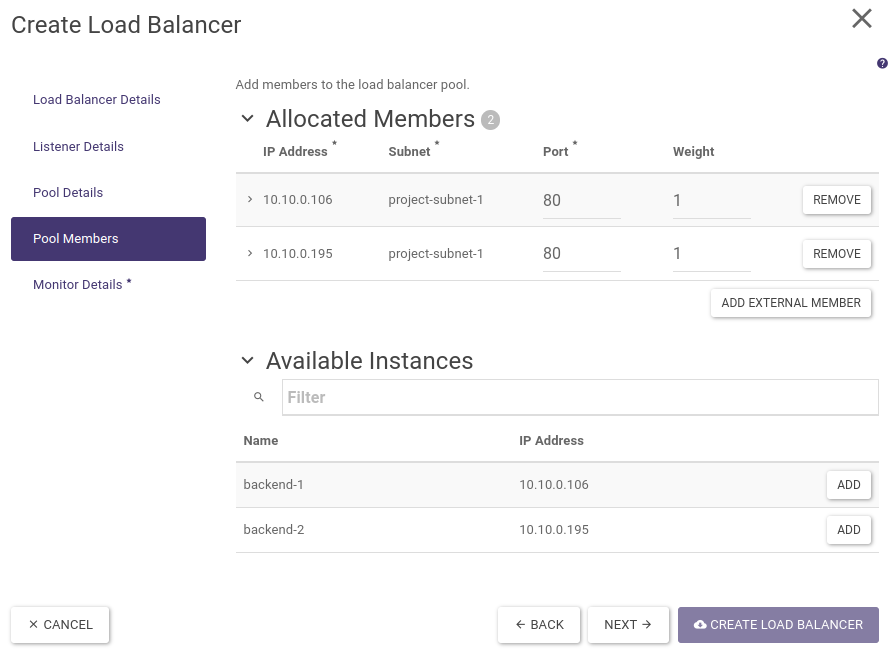The image size is (891, 653).
Task: Switch to the Pool Details step
Action: point(68,192)
